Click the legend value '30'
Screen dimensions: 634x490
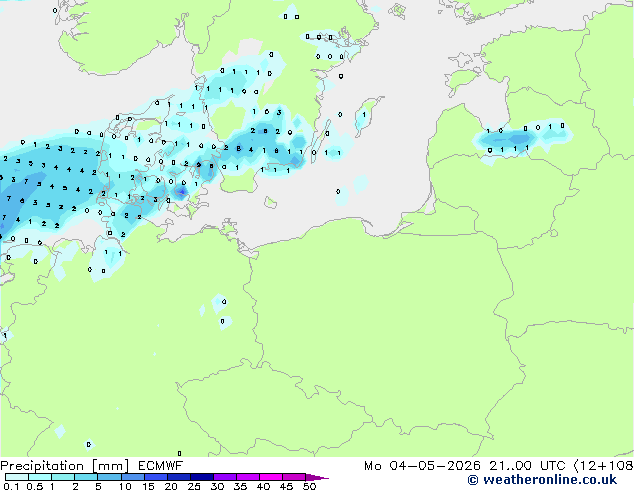pos(218,486)
